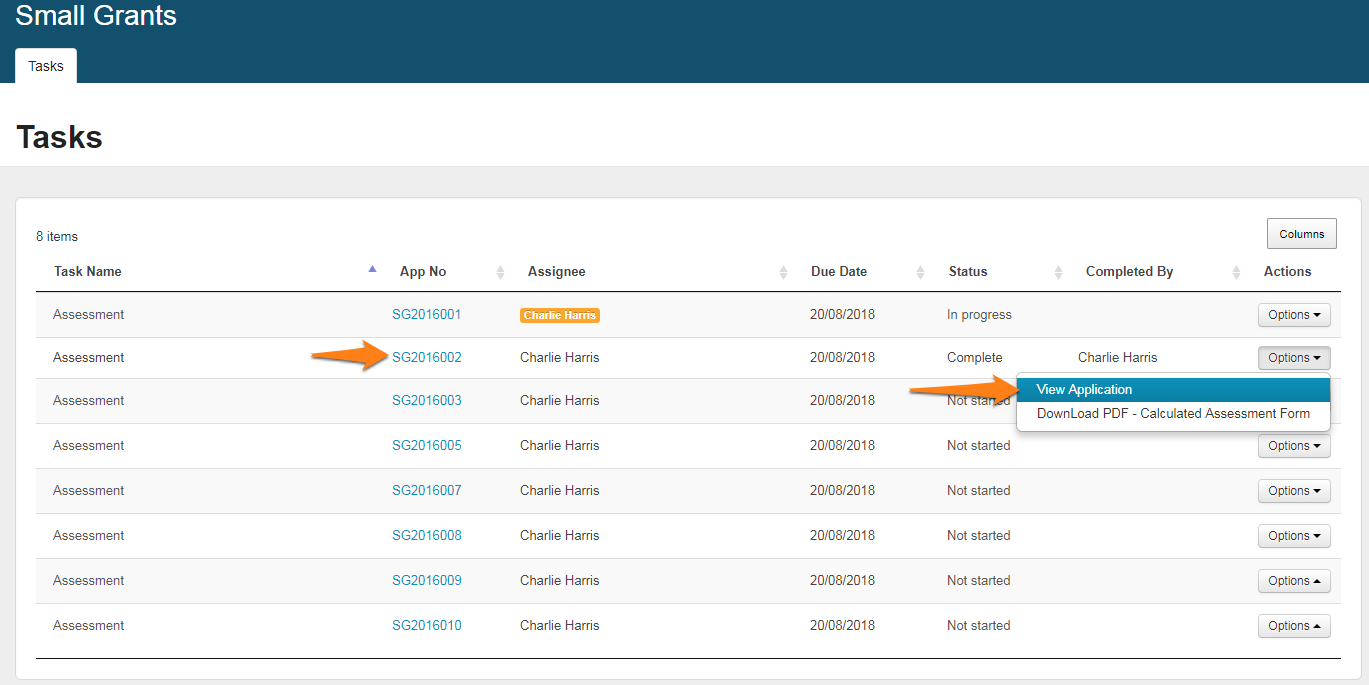Open application link SG2016001
This screenshot has width=1369, height=685.
(427, 315)
